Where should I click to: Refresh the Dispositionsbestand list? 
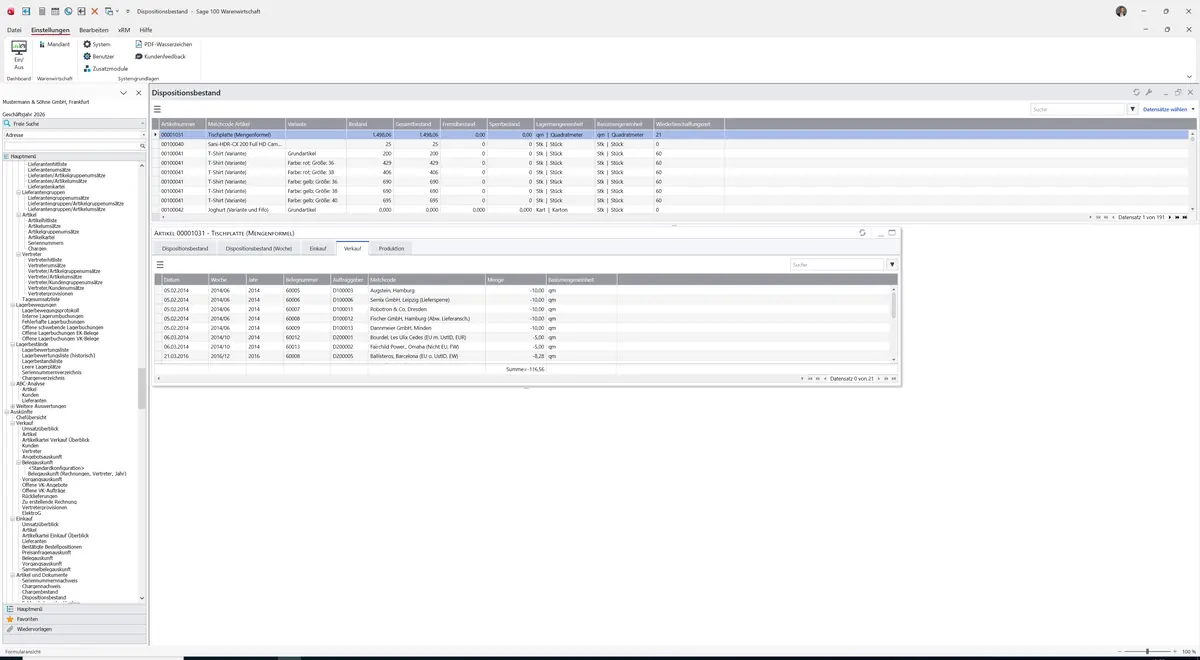click(x=1136, y=92)
